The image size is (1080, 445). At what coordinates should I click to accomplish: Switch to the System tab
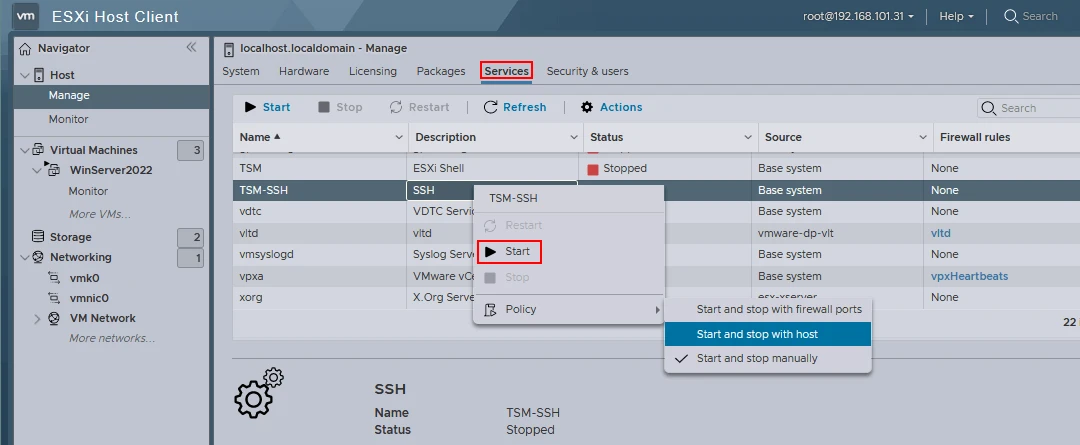coord(240,71)
